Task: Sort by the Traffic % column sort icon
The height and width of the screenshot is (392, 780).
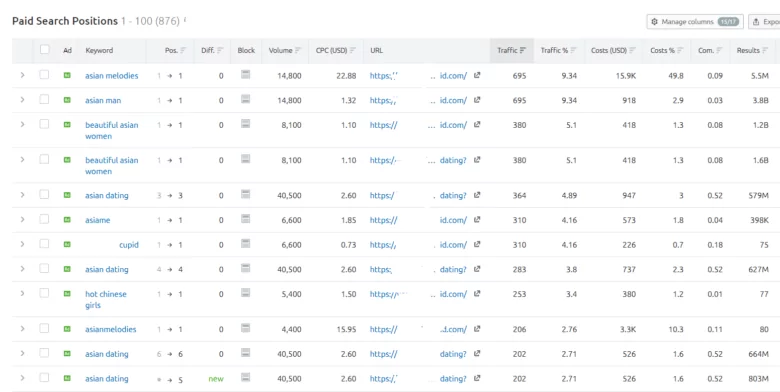Action: click(x=574, y=50)
